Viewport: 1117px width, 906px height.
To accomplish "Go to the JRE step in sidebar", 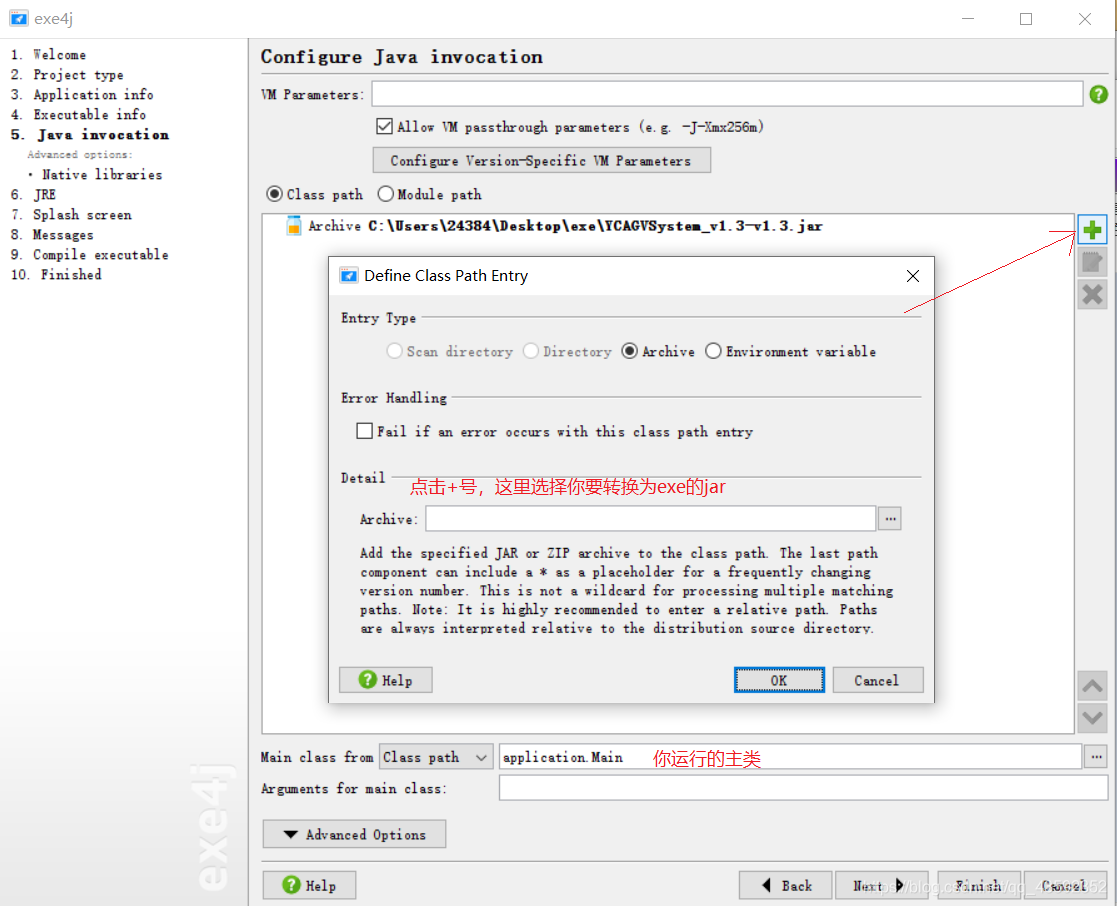I will click(x=44, y=194).
